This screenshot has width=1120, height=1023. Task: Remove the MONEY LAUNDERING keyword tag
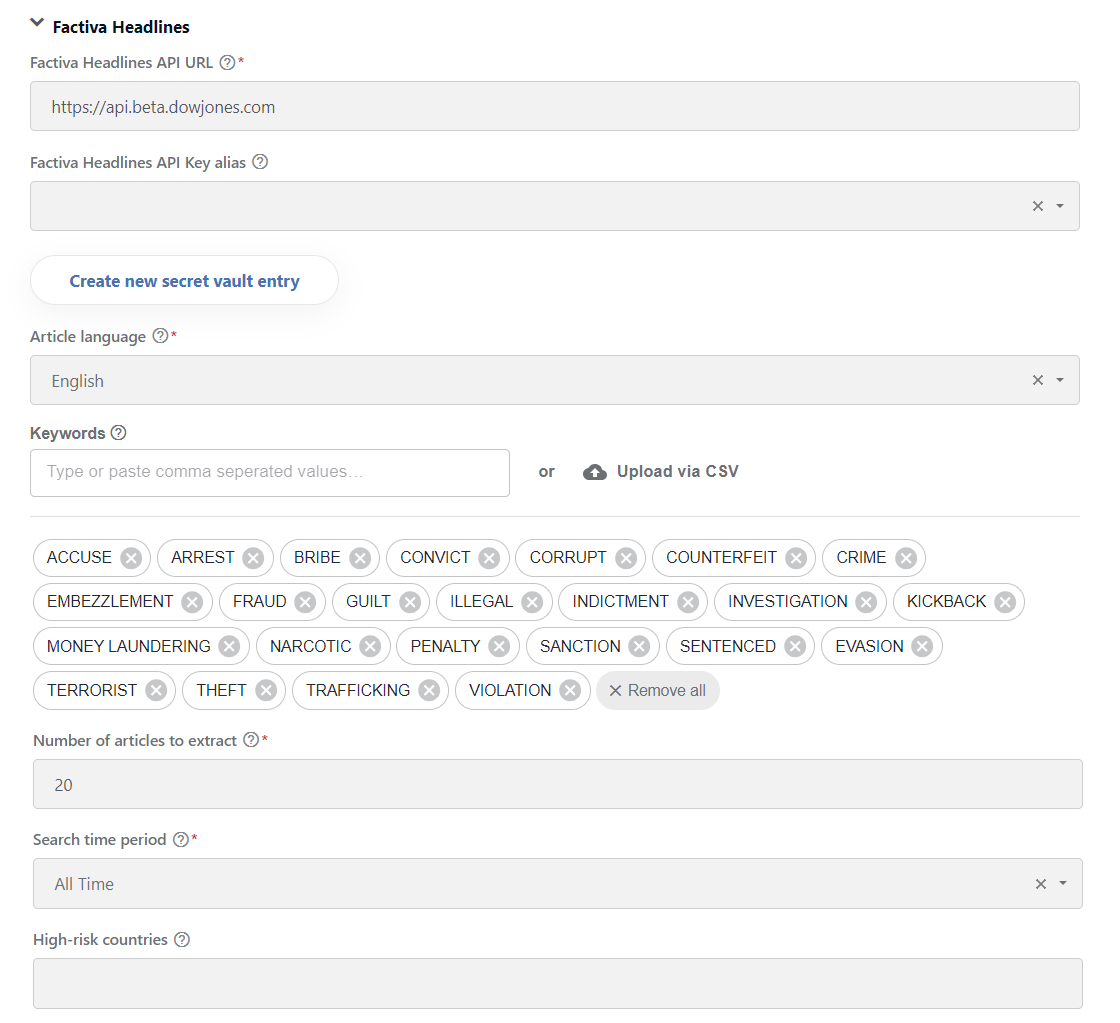coord(229,647)
